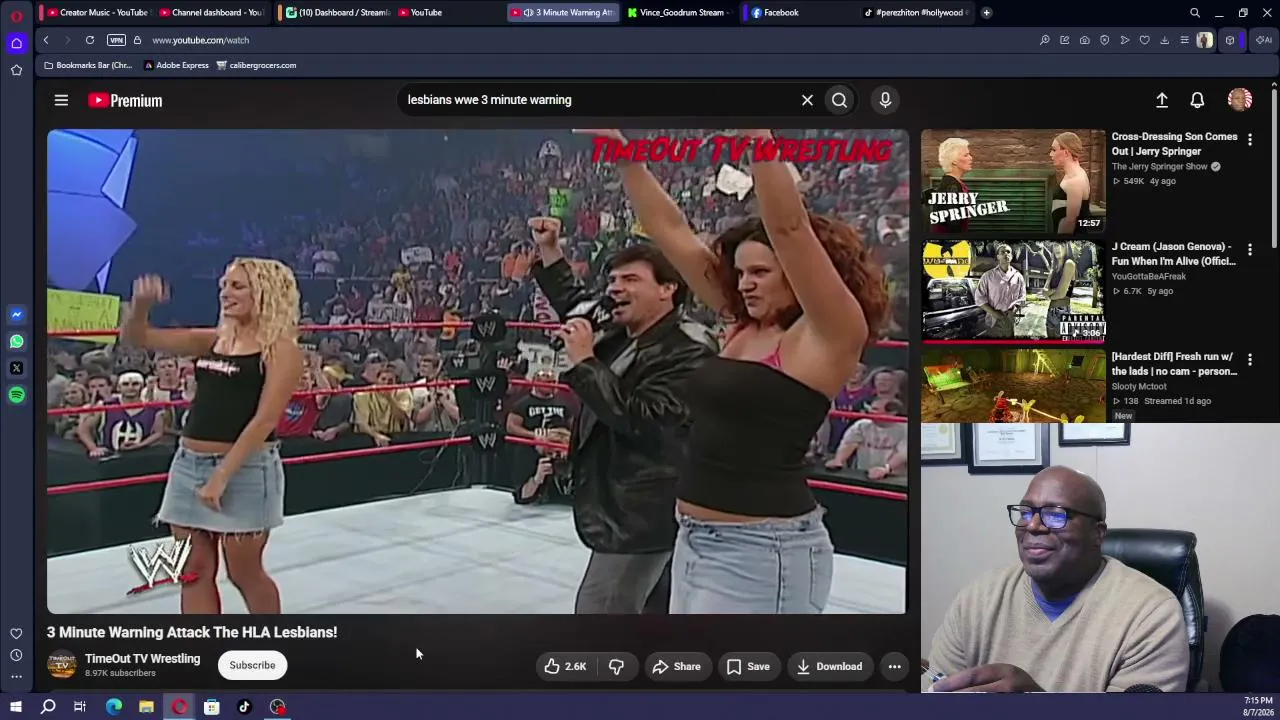Open the Adobe Express bookmark

click(x=177, y=65)
